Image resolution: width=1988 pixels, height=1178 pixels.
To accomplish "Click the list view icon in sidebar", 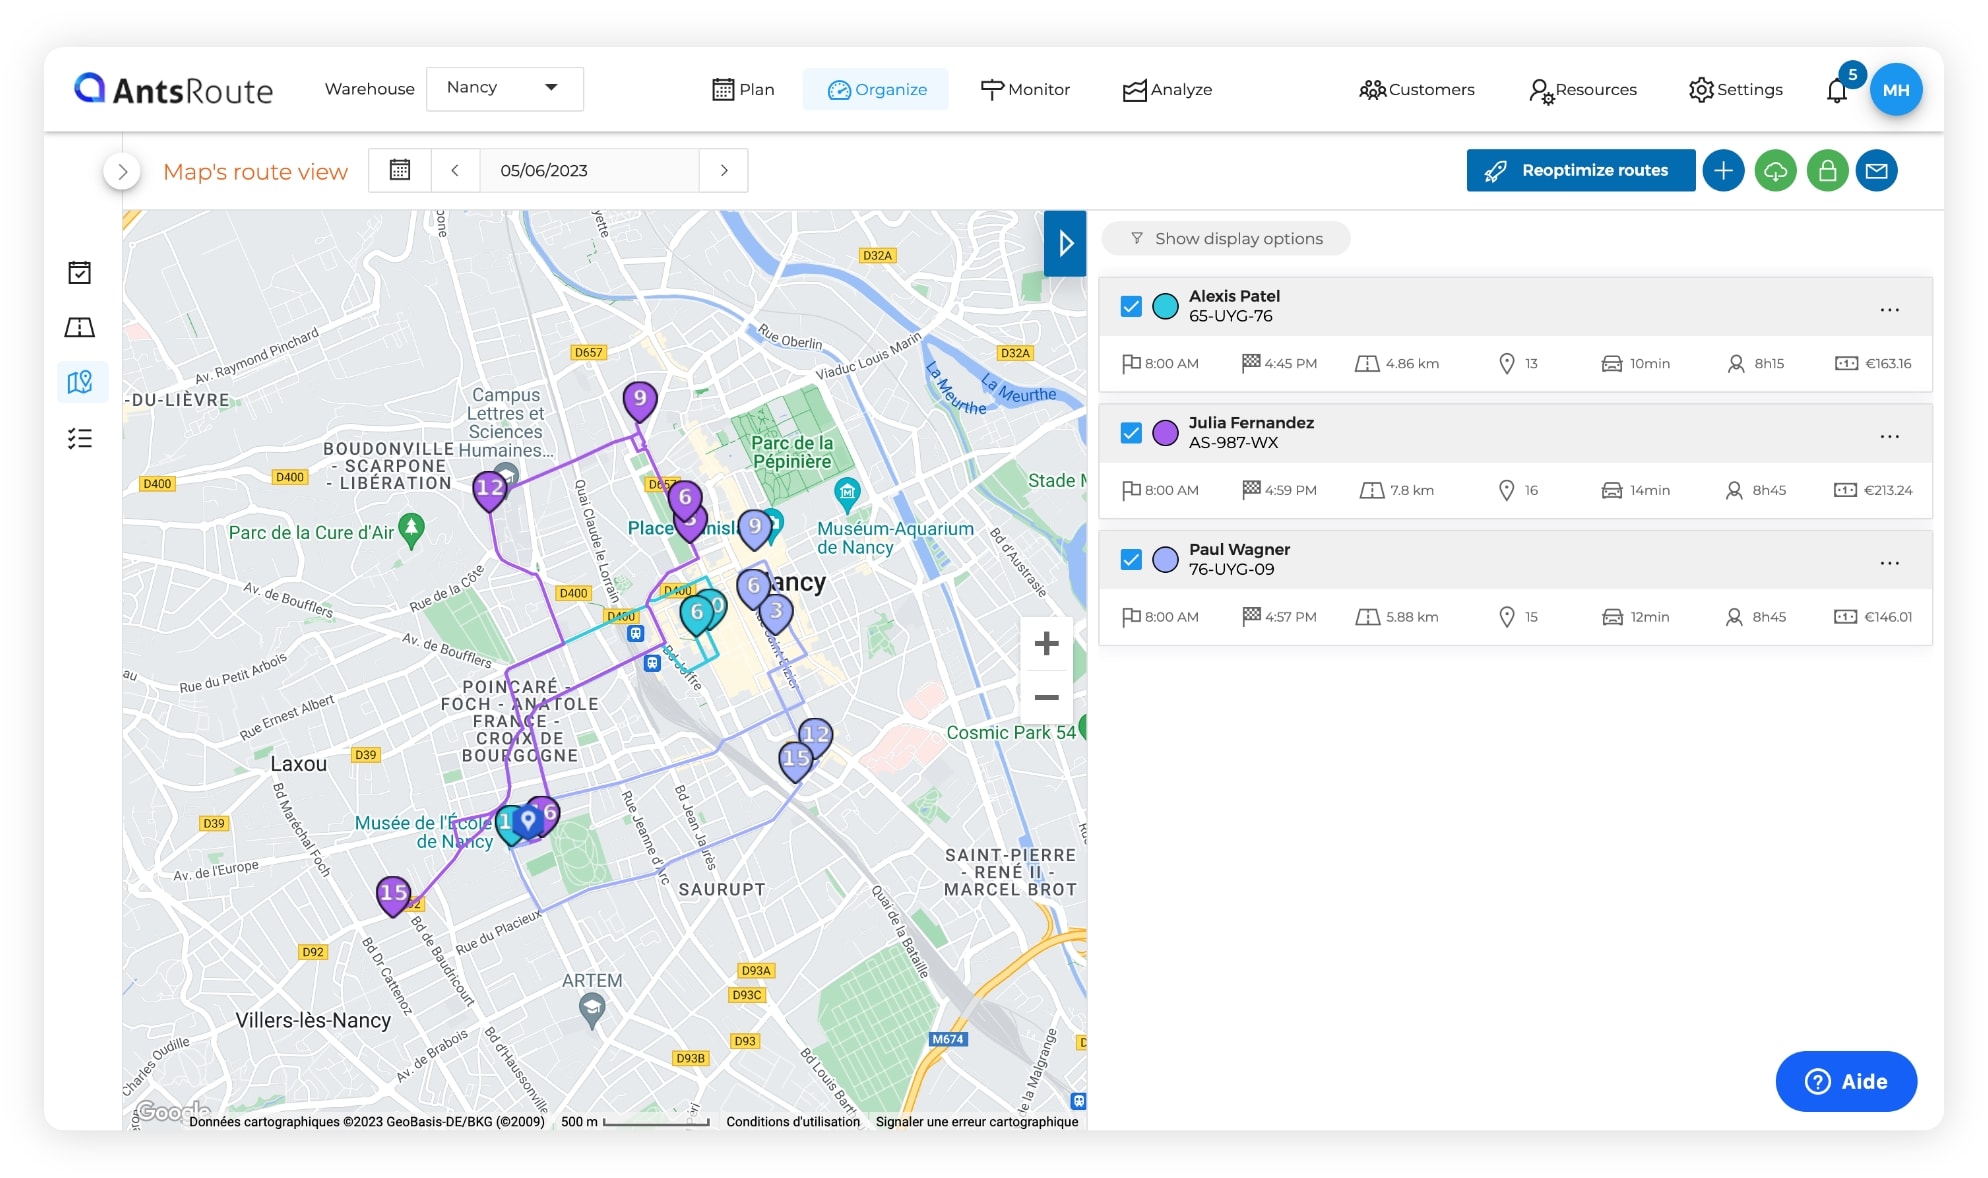I will click(x=80, y=436).
